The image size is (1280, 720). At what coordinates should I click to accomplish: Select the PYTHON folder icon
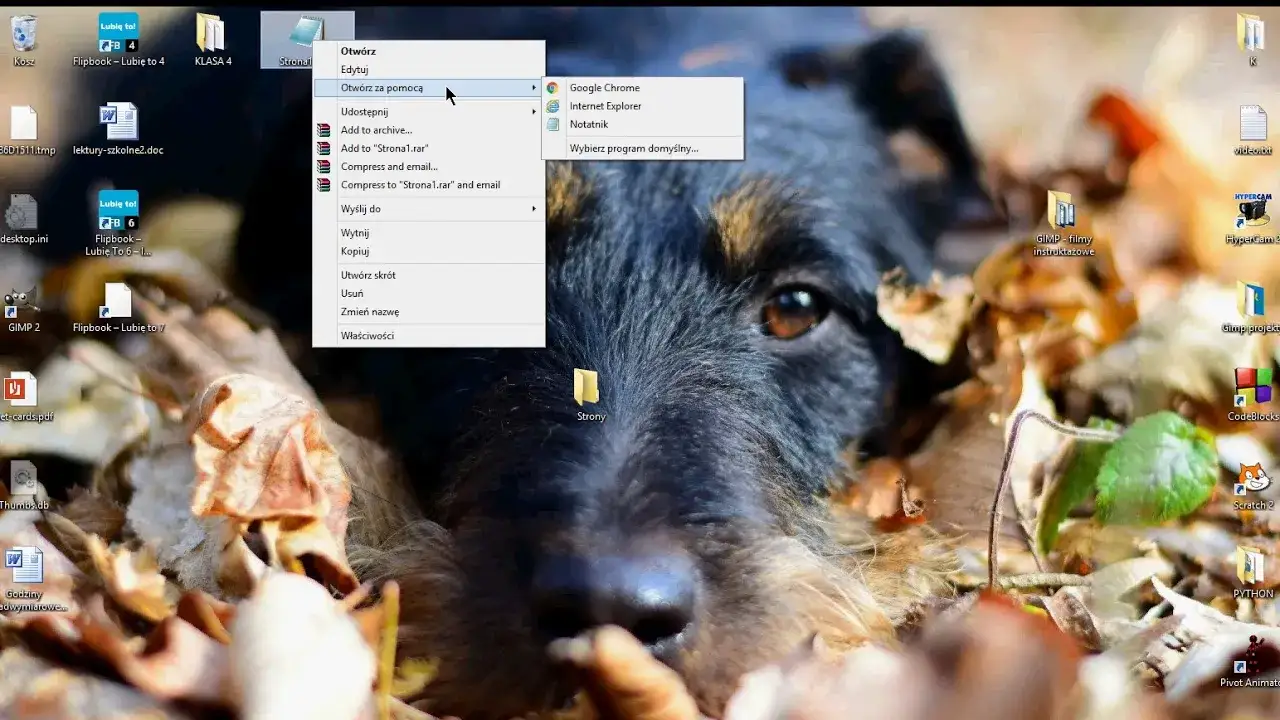point(1252,566)
